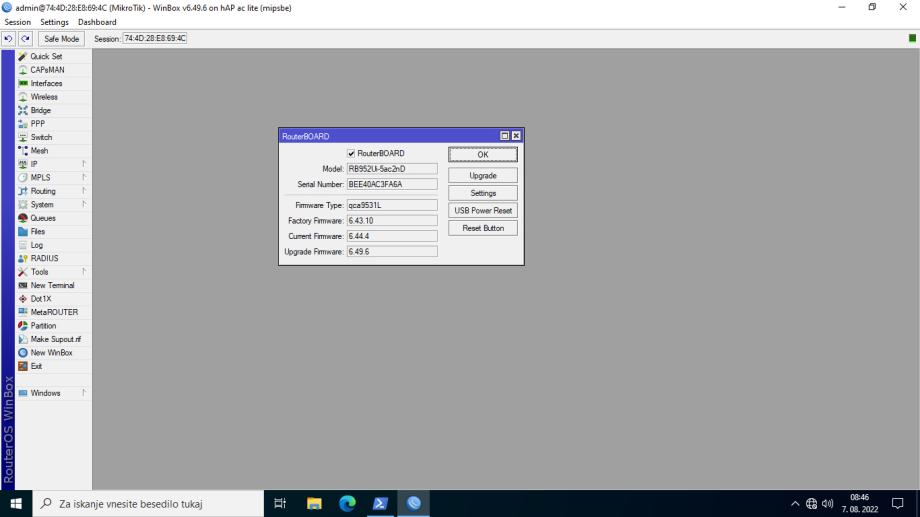The width and height of the screenshot is (920, 517).
Task: Open Microsoft Edge from the taskbar
Action: (347, 503)
